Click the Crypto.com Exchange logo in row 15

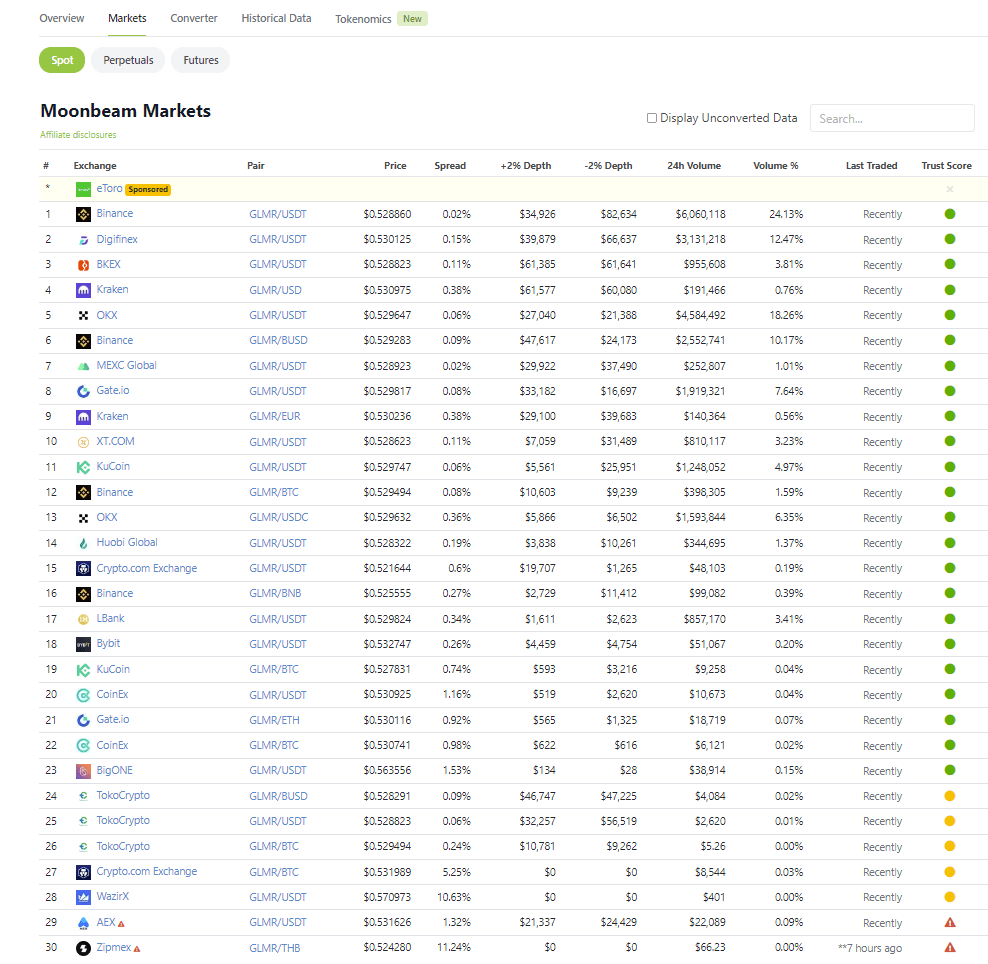(x=83, y=568)
